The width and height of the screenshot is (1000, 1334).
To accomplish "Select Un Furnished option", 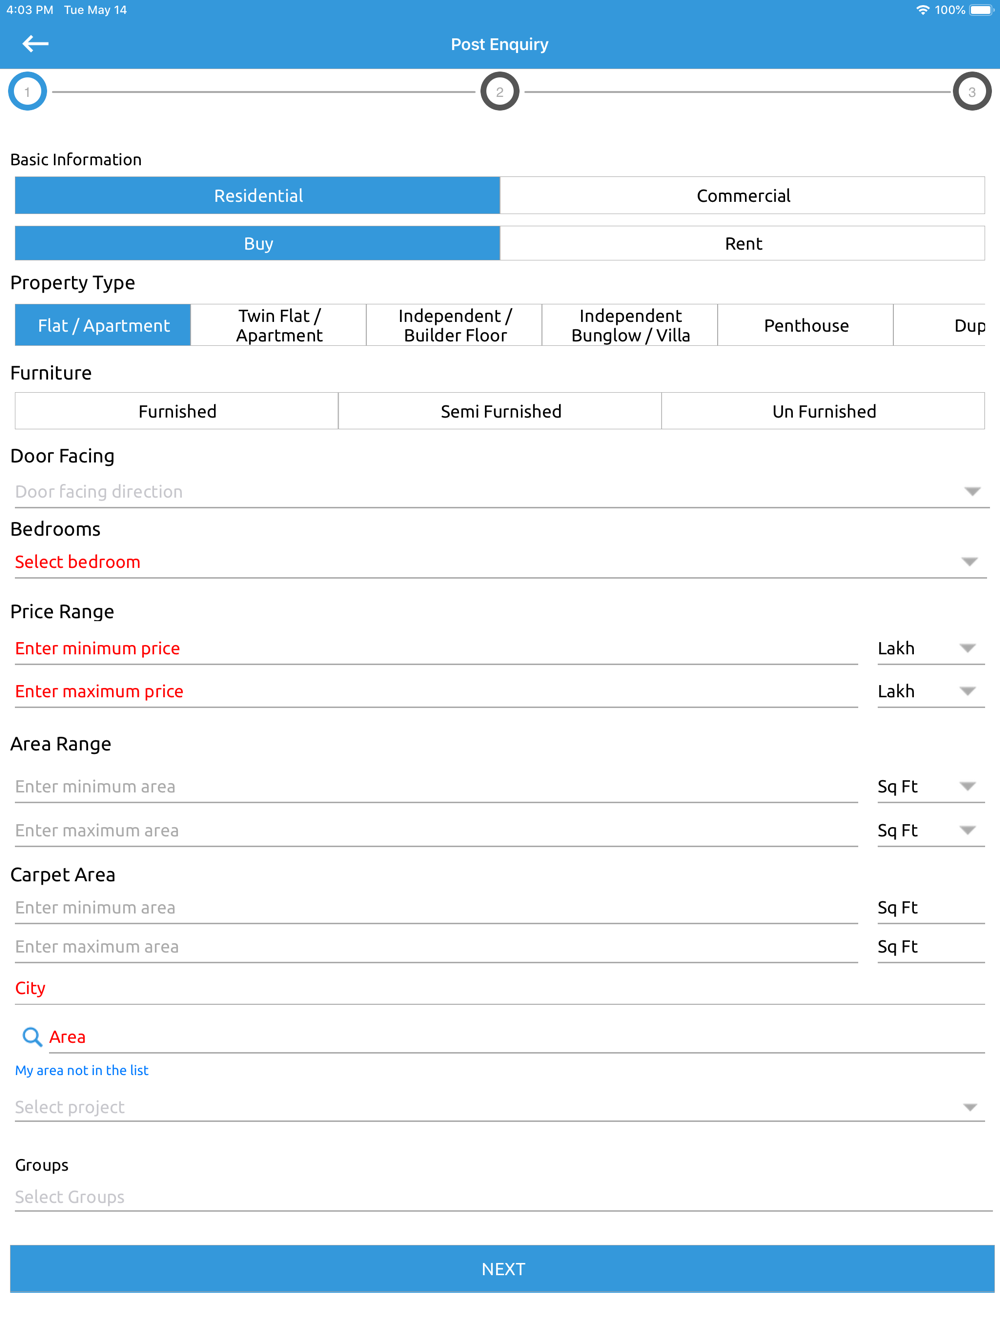I will 823,411.
